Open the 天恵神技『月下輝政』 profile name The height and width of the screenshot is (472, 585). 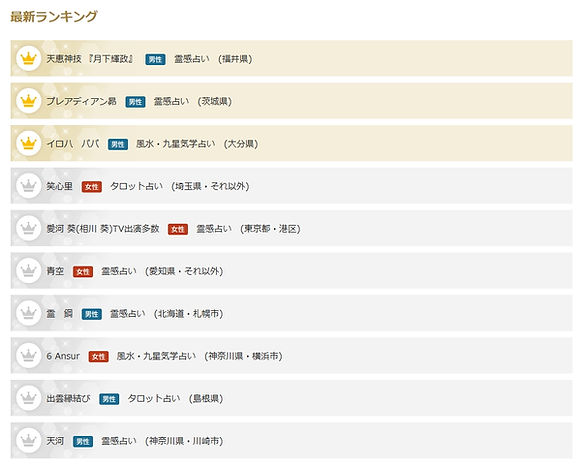90,59
